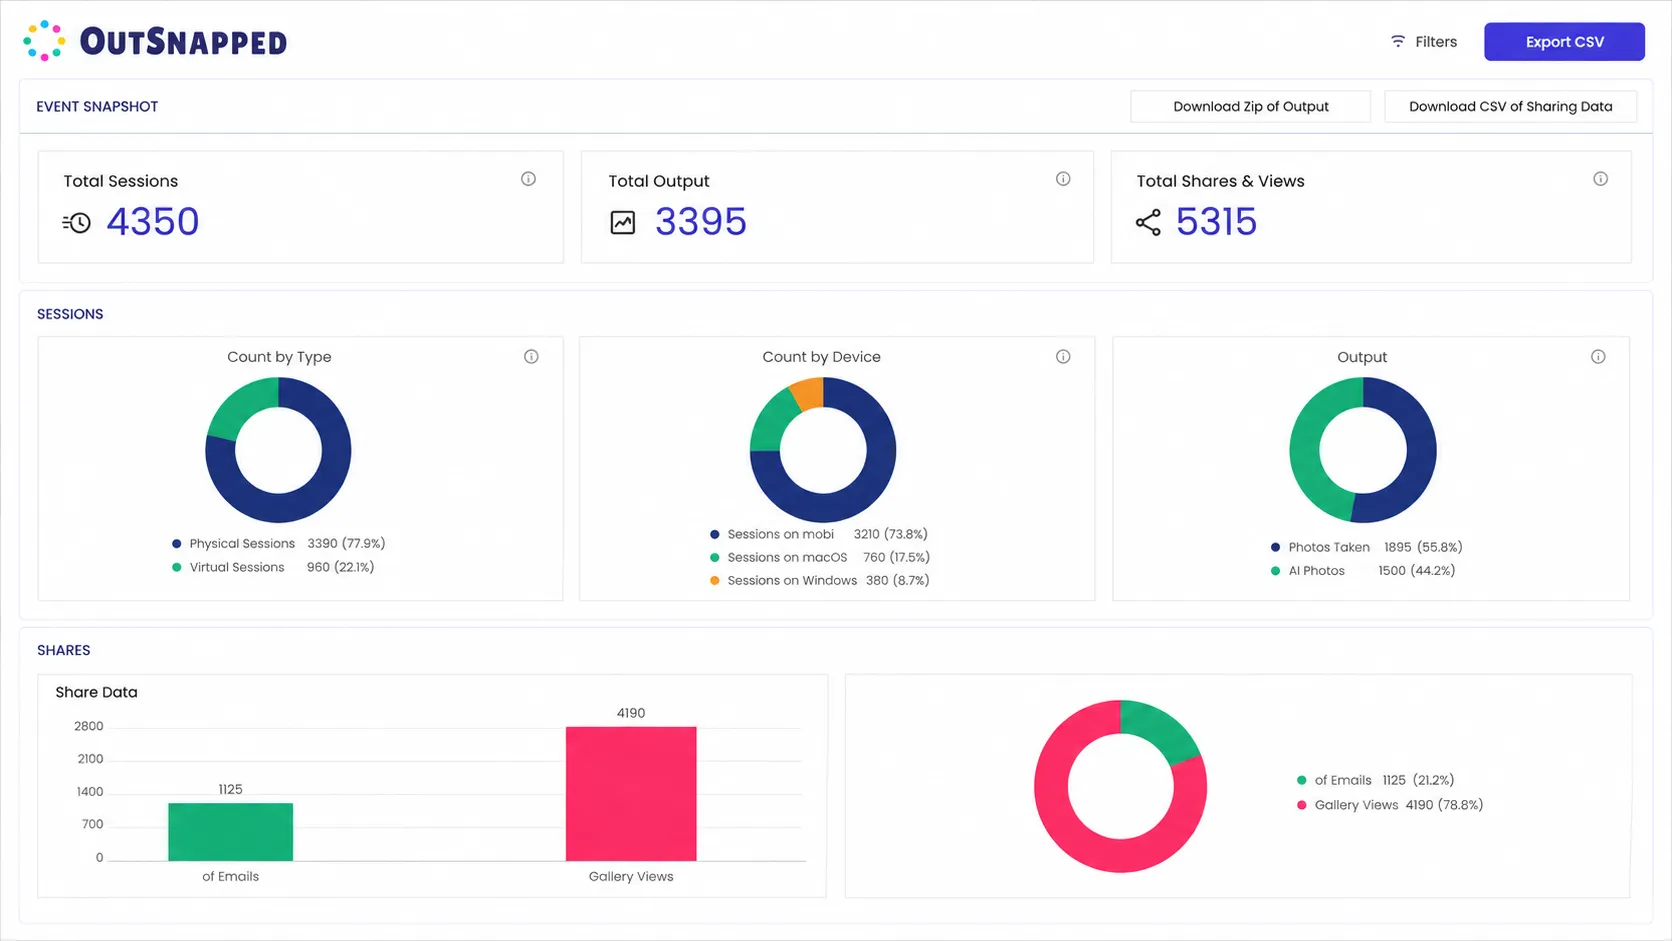Click the Virtual Sessions legend dot
Screen dimensions: 1672x941
tap(177, 567)
